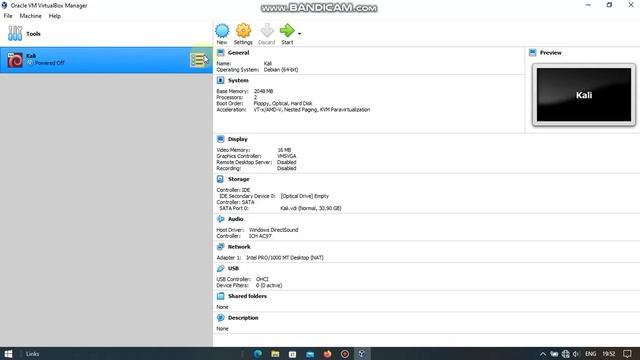Show hidden tray icons chevron

pos(542,354)
